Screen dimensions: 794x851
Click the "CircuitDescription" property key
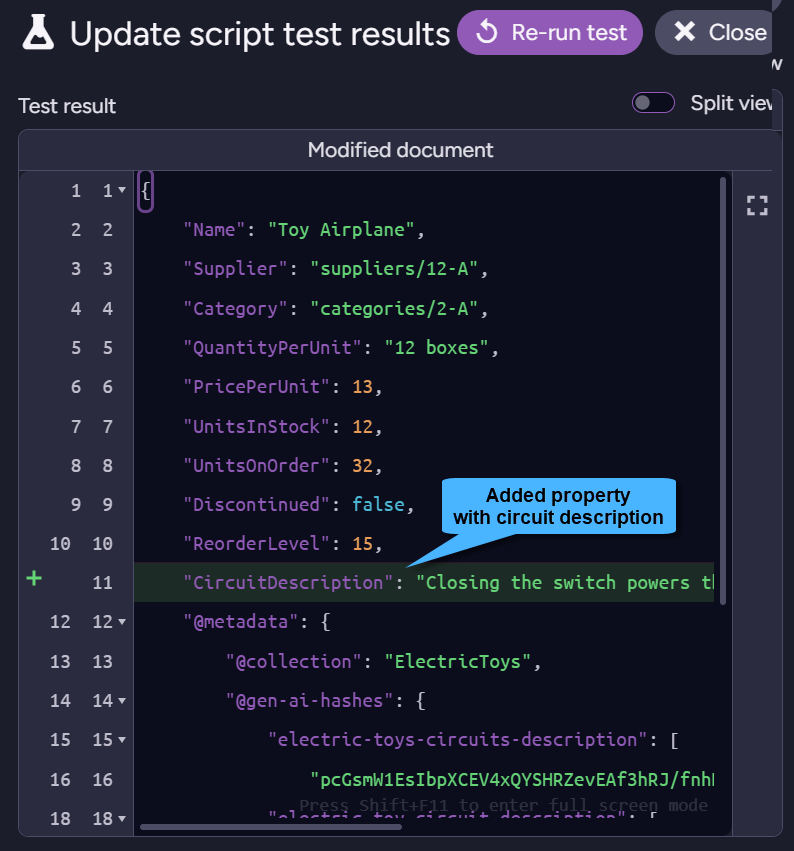click(x=288, y=583)
